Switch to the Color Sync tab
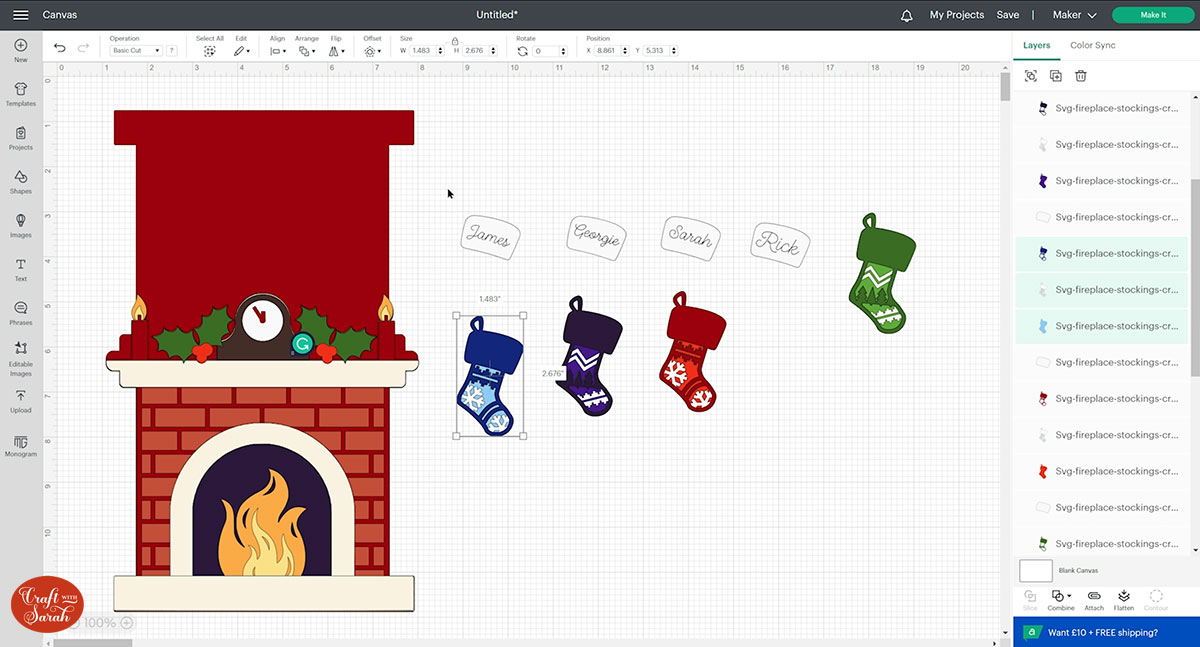Image resolution: width=1200 pixels, height=647 pixels. [x=1092, y=45]
